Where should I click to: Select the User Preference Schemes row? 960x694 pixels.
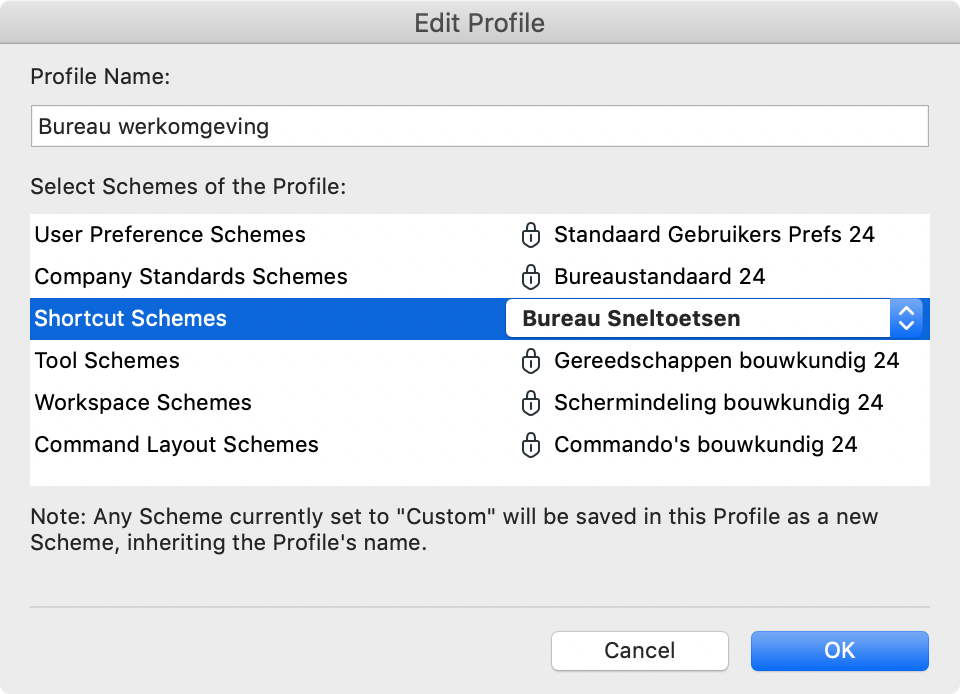click(480, 235)
